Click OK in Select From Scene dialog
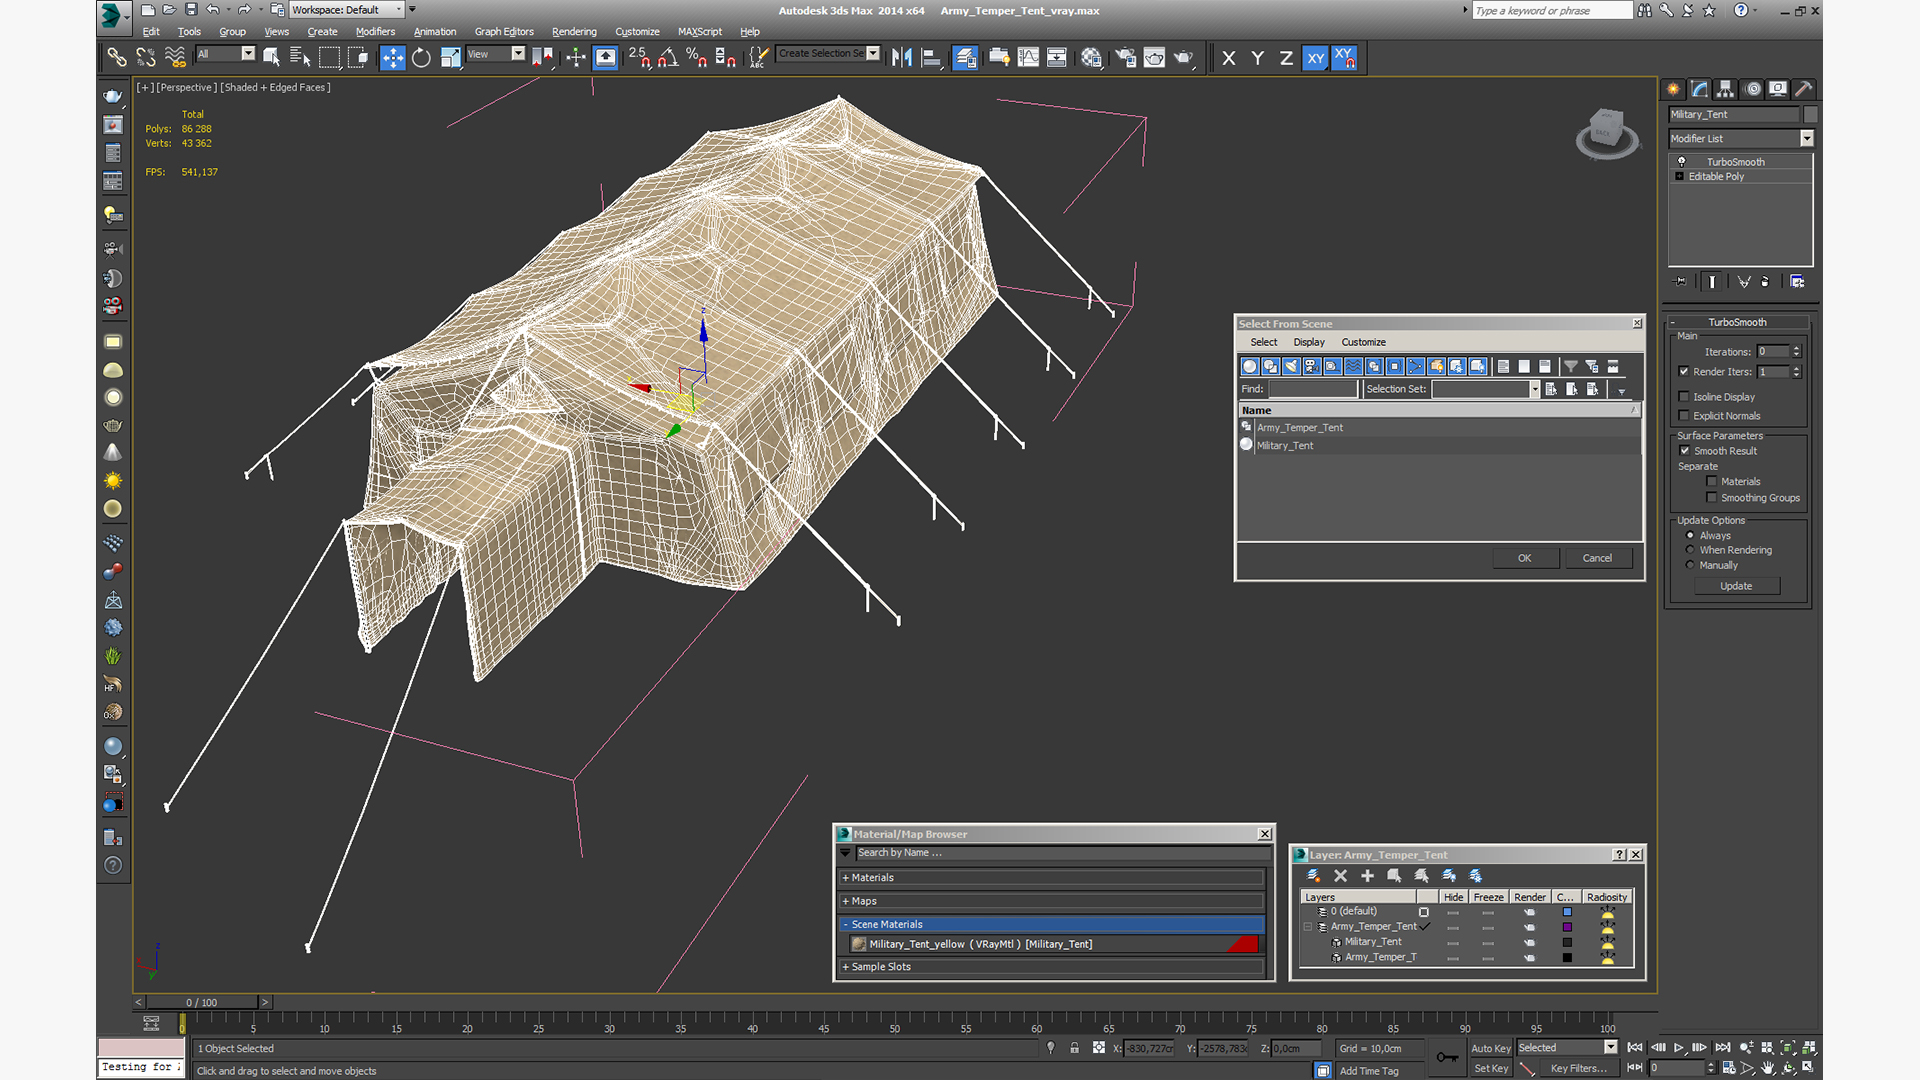 [x=1525, y=558]
